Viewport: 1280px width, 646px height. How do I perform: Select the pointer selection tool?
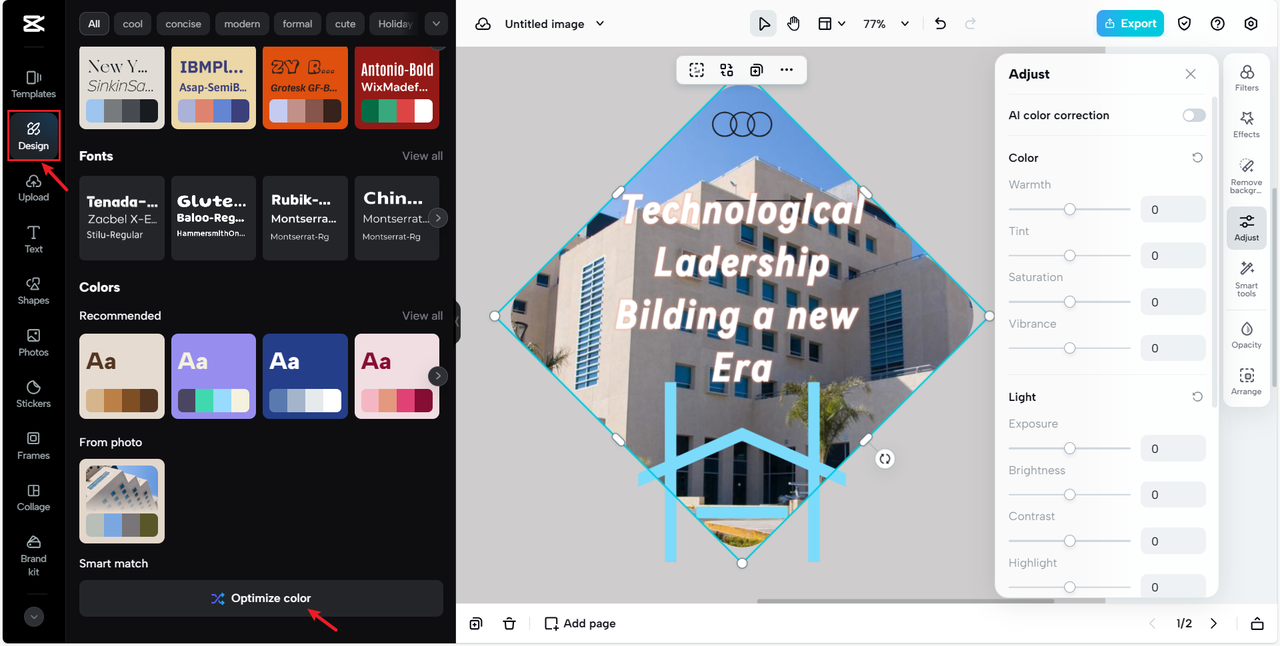pos(764,24)
